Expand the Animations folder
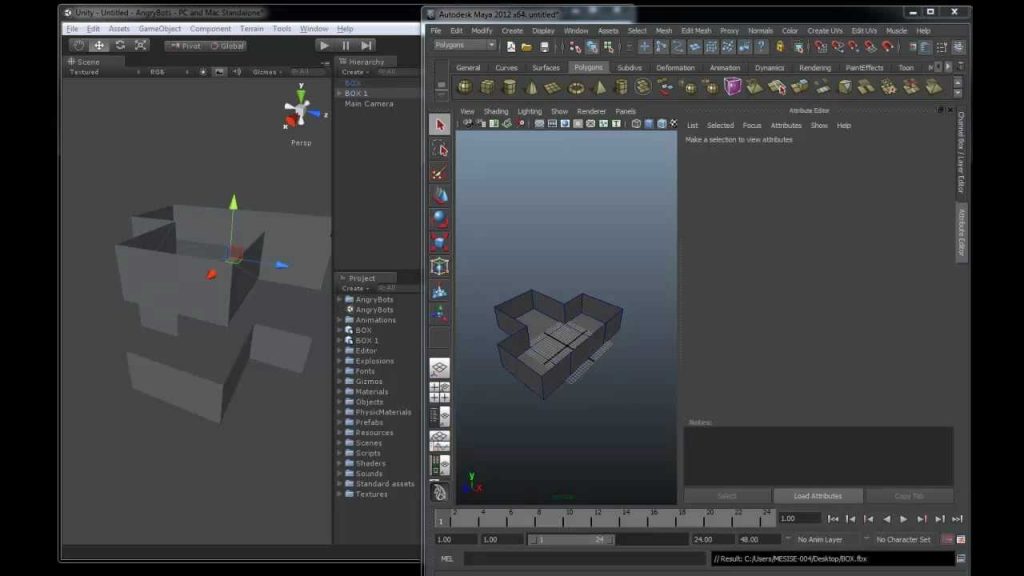The image size is (1024, 576). pos(340,320)
